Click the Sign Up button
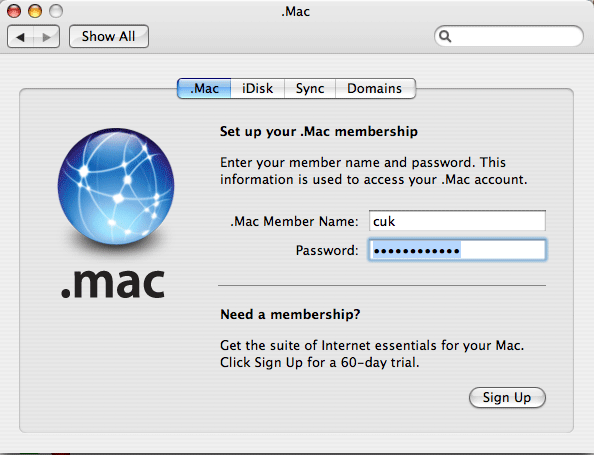This screenshot has width=594, height=455. click(507, 397)
